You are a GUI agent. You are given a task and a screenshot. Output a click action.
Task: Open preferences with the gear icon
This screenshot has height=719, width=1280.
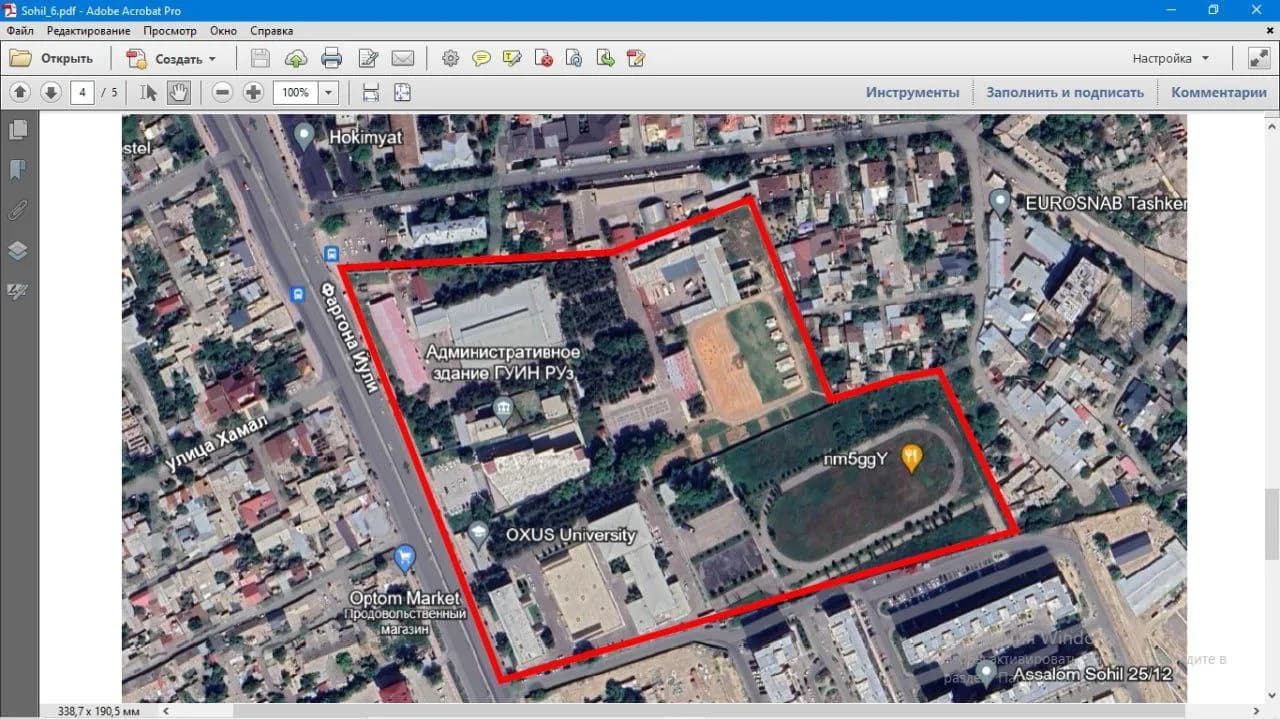point(450,58)
